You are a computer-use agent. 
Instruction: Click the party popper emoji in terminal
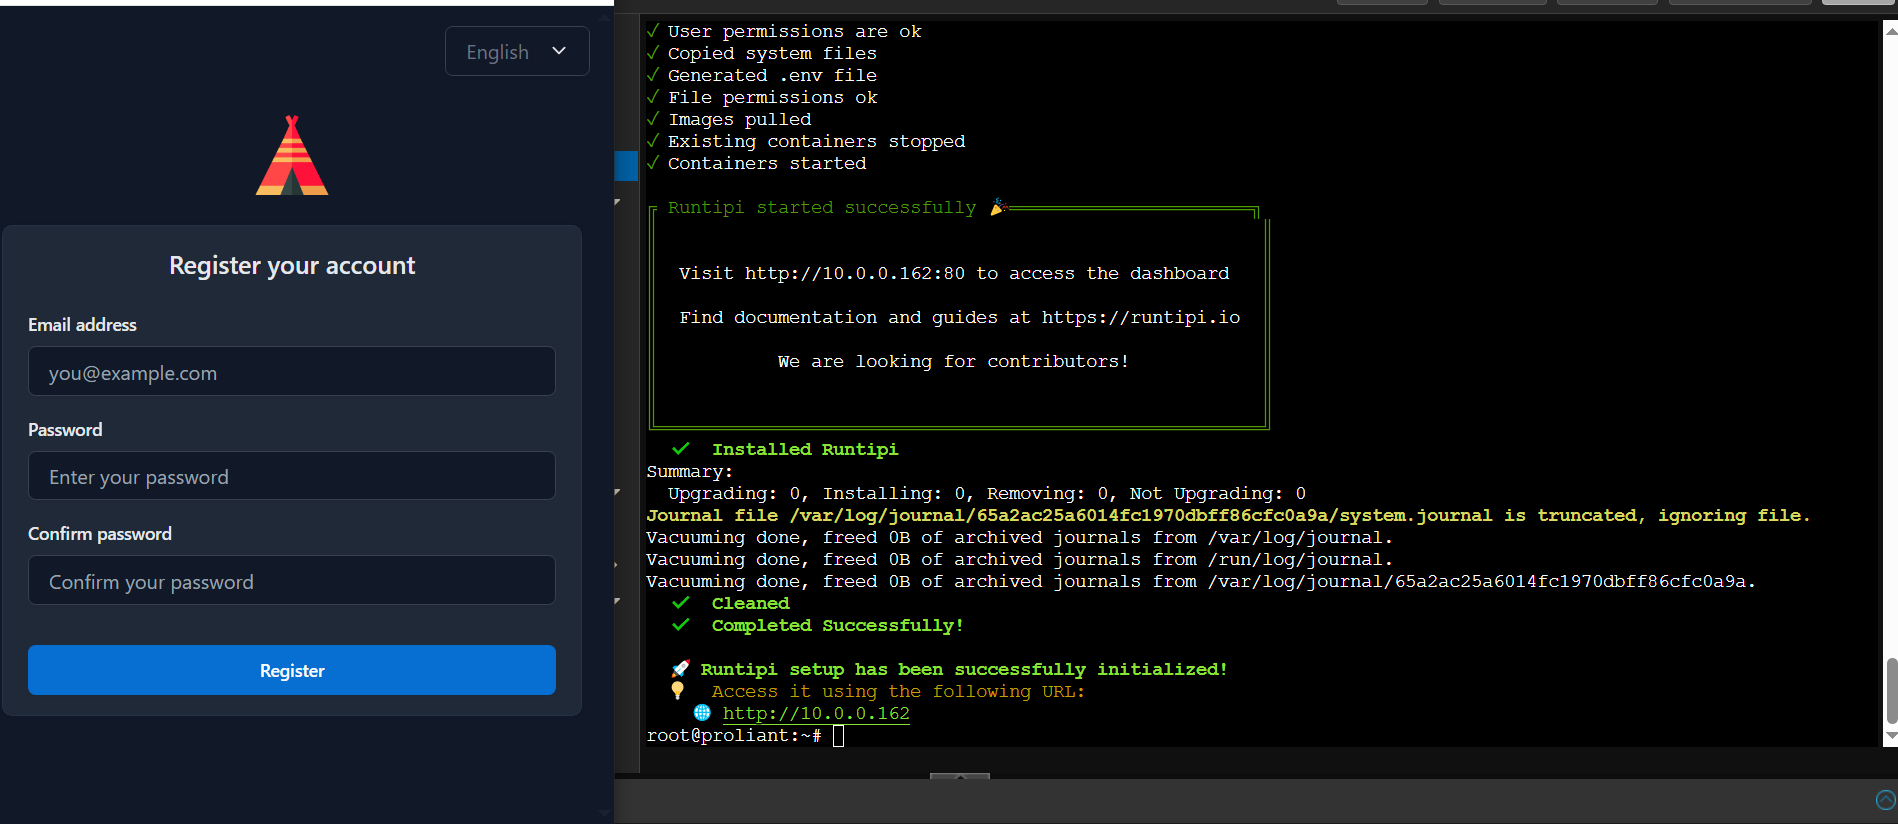tap(997, 207)
